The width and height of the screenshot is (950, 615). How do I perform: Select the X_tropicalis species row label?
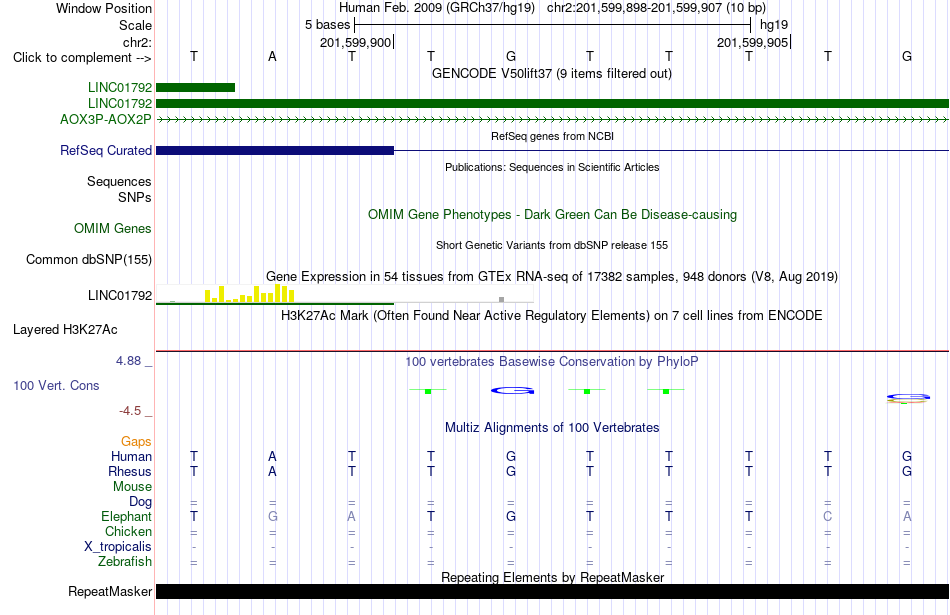(x=118, y=547)
